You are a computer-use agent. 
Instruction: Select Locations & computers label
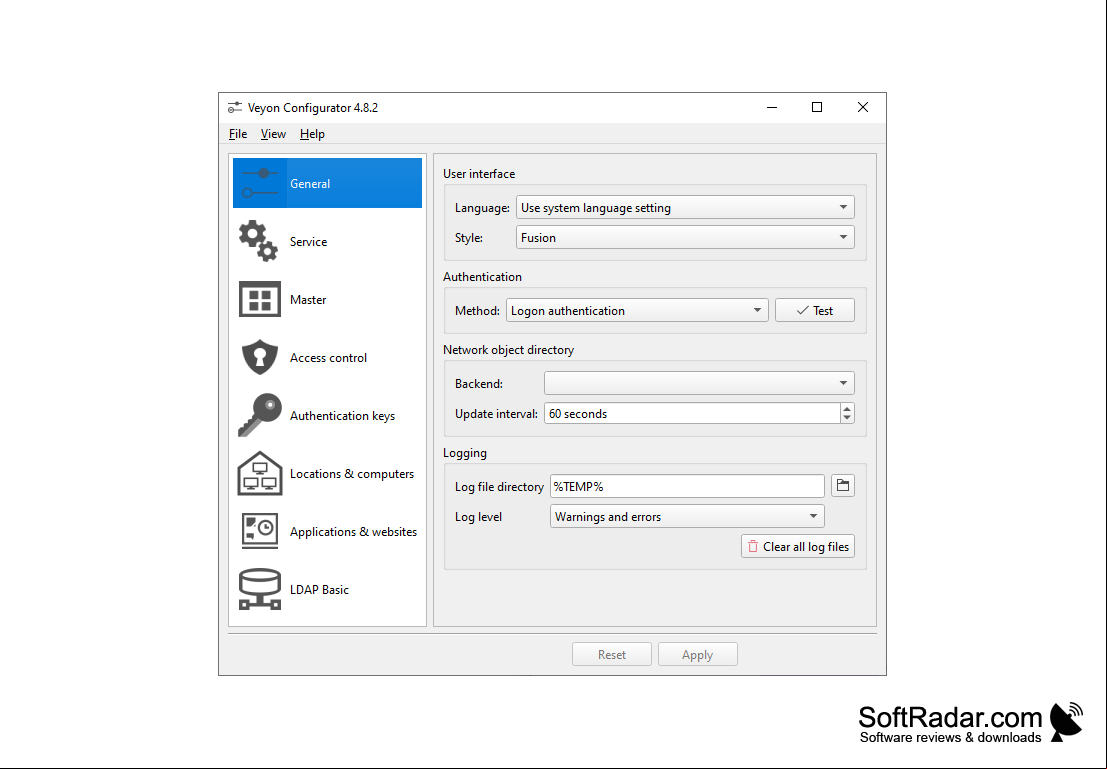click(x=352, y=474)
